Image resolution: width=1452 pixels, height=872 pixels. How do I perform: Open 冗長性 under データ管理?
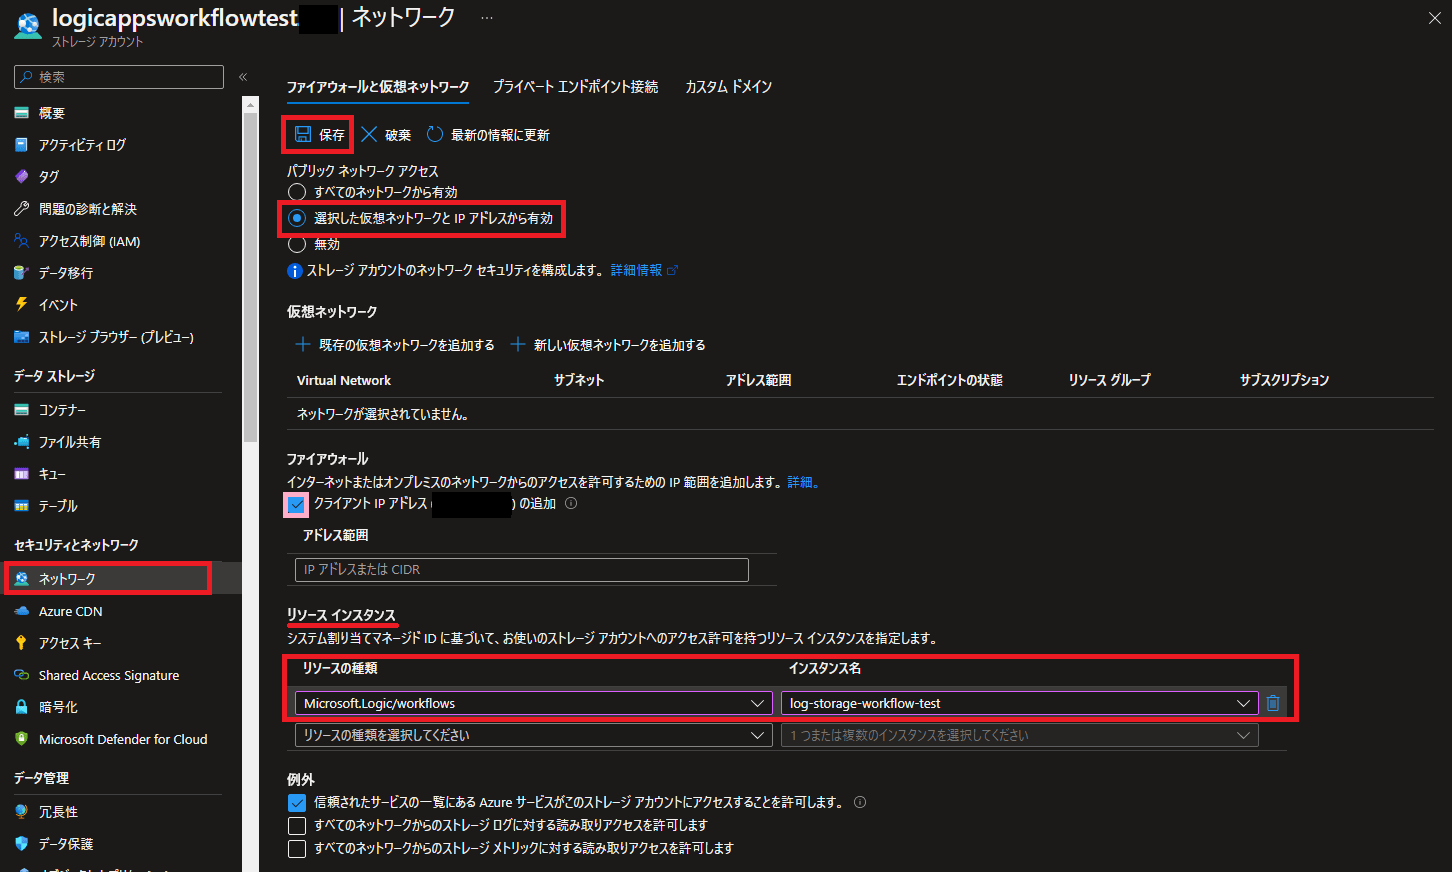pos(58,812)
